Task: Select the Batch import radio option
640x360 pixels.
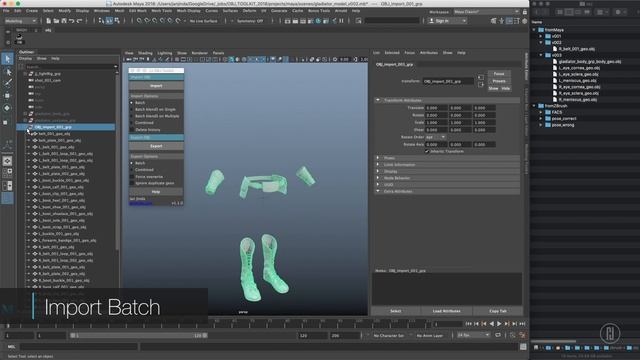Action: (x=132, y=103)
